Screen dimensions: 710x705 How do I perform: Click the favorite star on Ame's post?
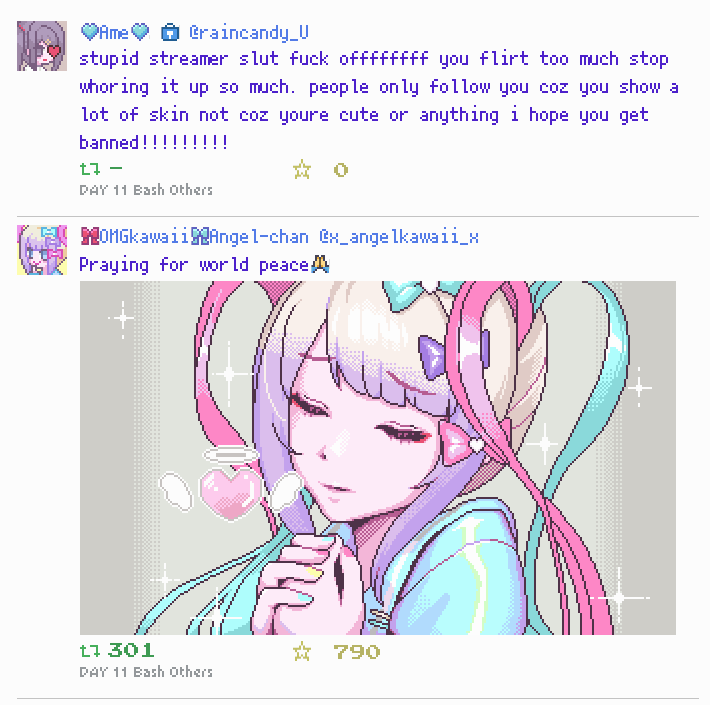302,170
